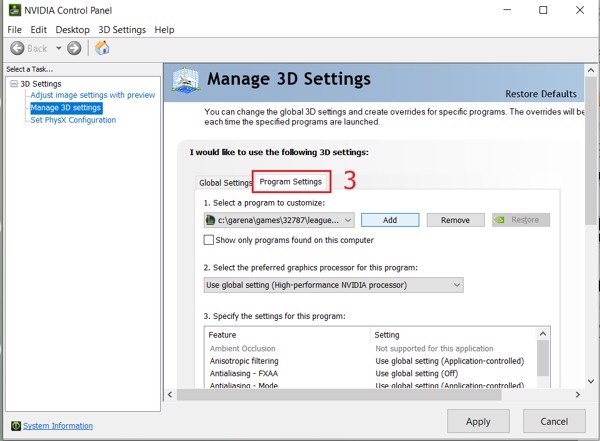Click the Cancel button

554,421
